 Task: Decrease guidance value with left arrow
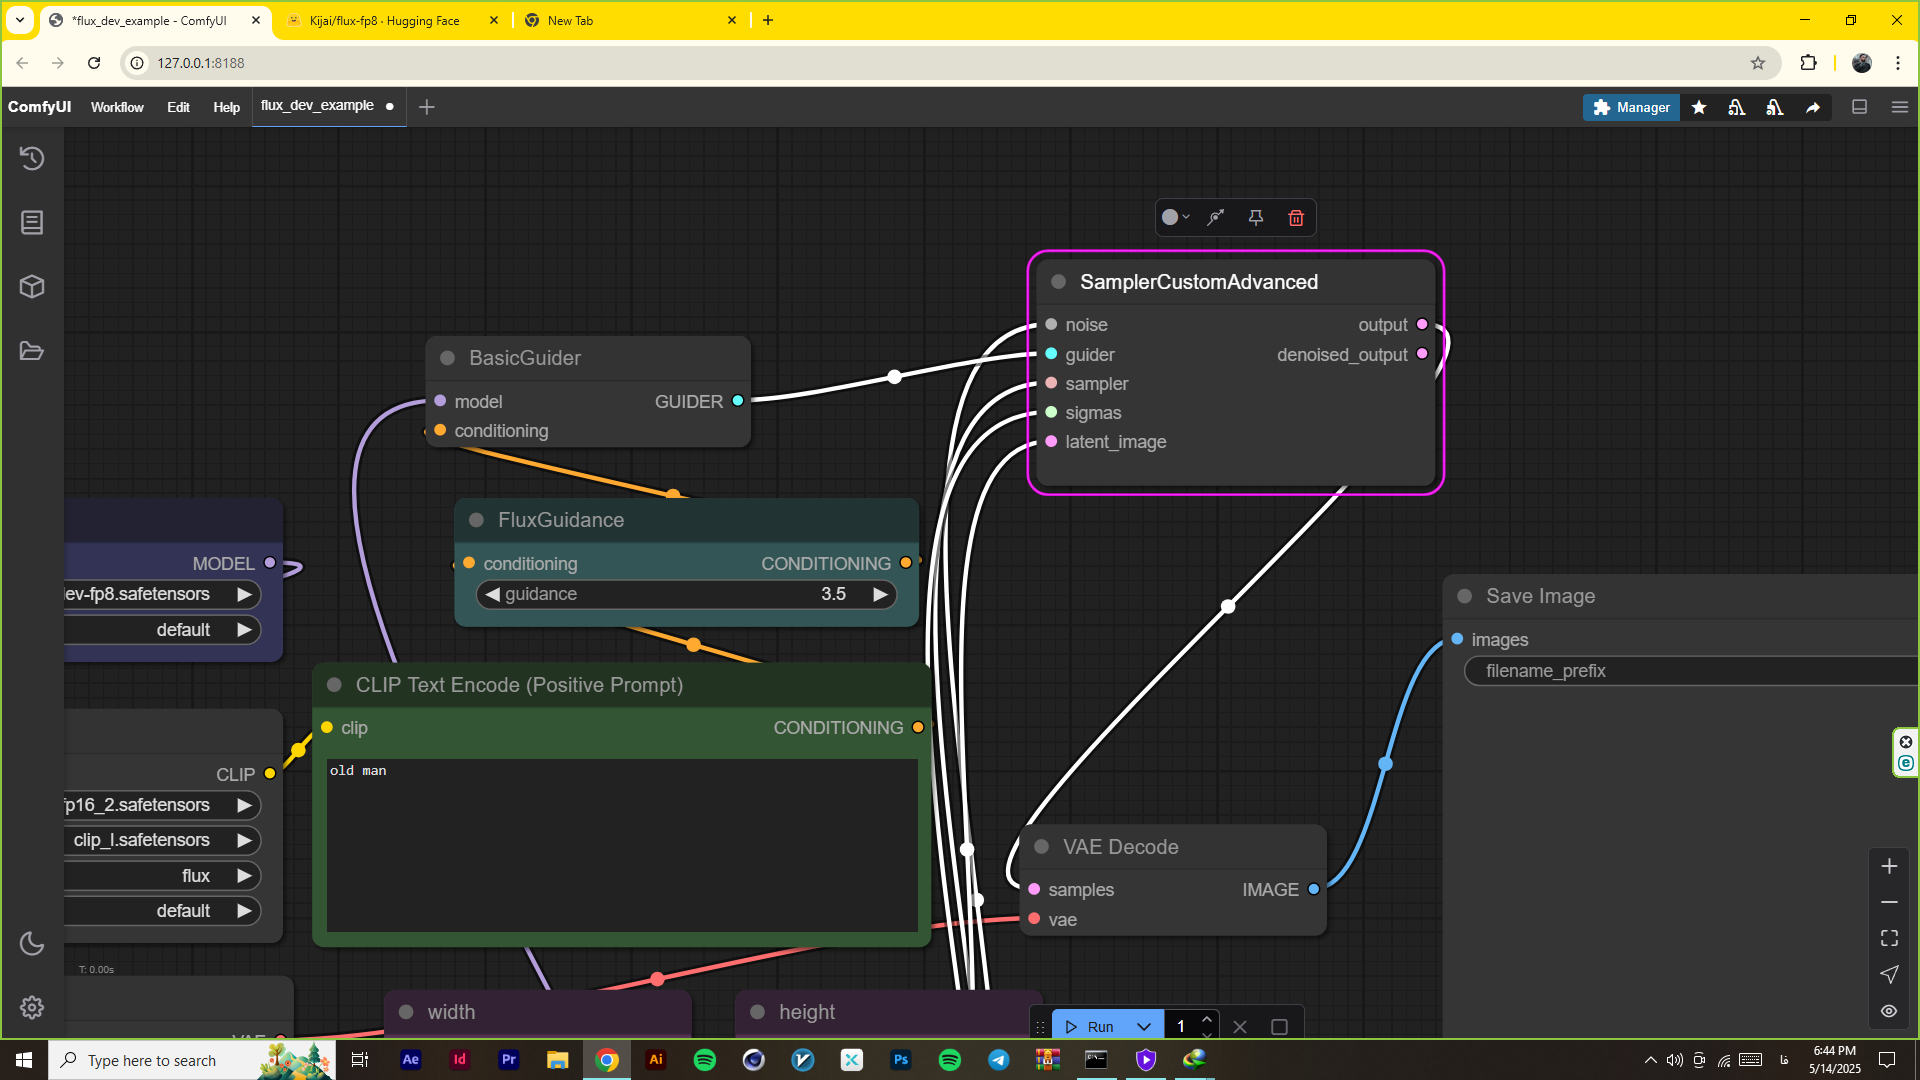click(492, 594)
